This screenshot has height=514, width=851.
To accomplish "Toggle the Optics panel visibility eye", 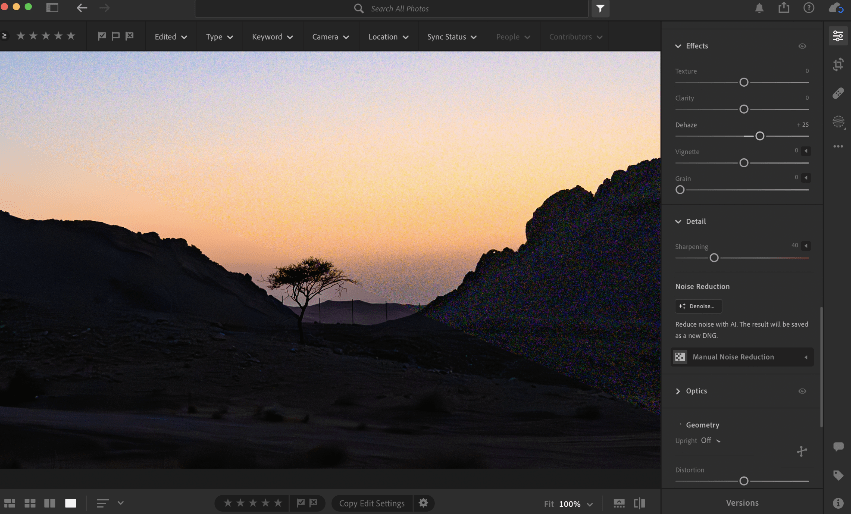I will coord(802,391).
